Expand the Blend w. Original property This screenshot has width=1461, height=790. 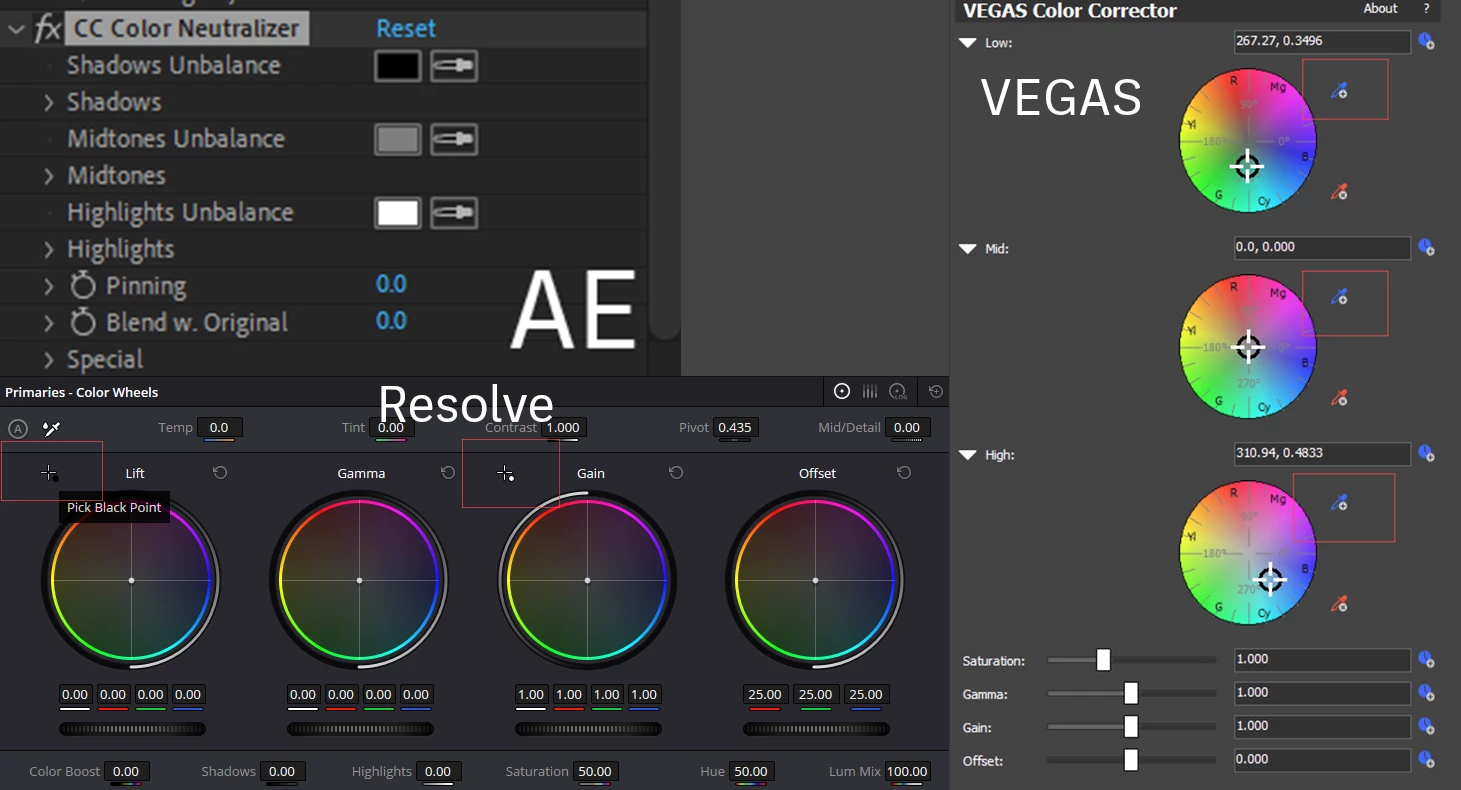point(49,323)
